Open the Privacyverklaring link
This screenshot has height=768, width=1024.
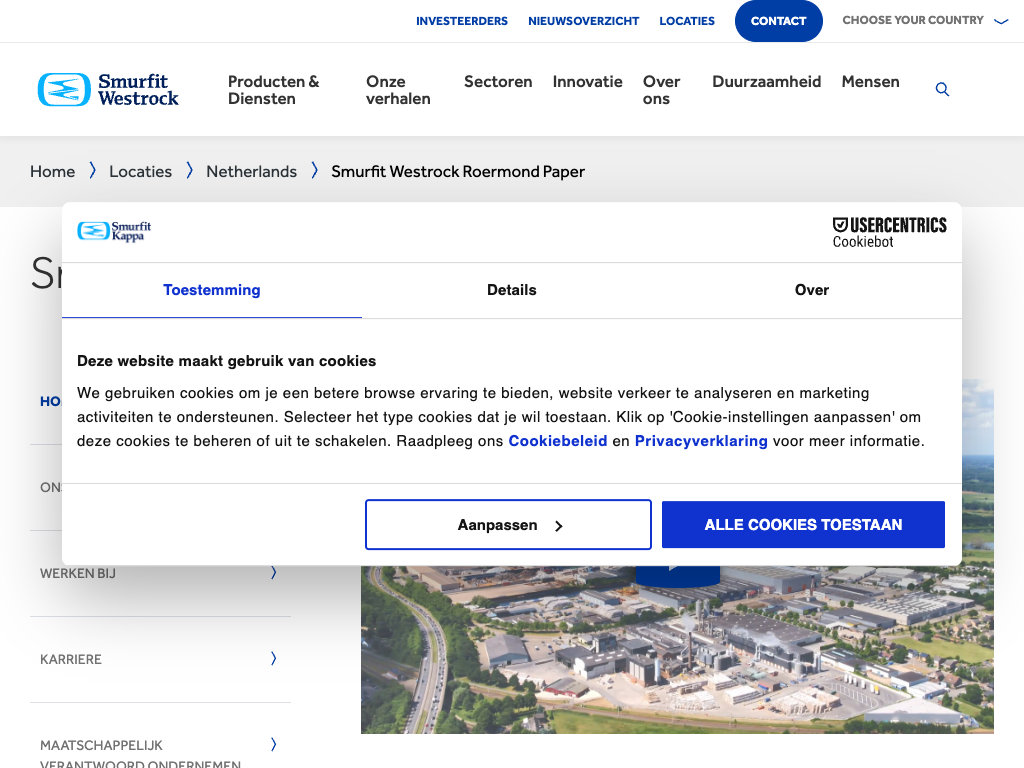[x=701, y=441]
